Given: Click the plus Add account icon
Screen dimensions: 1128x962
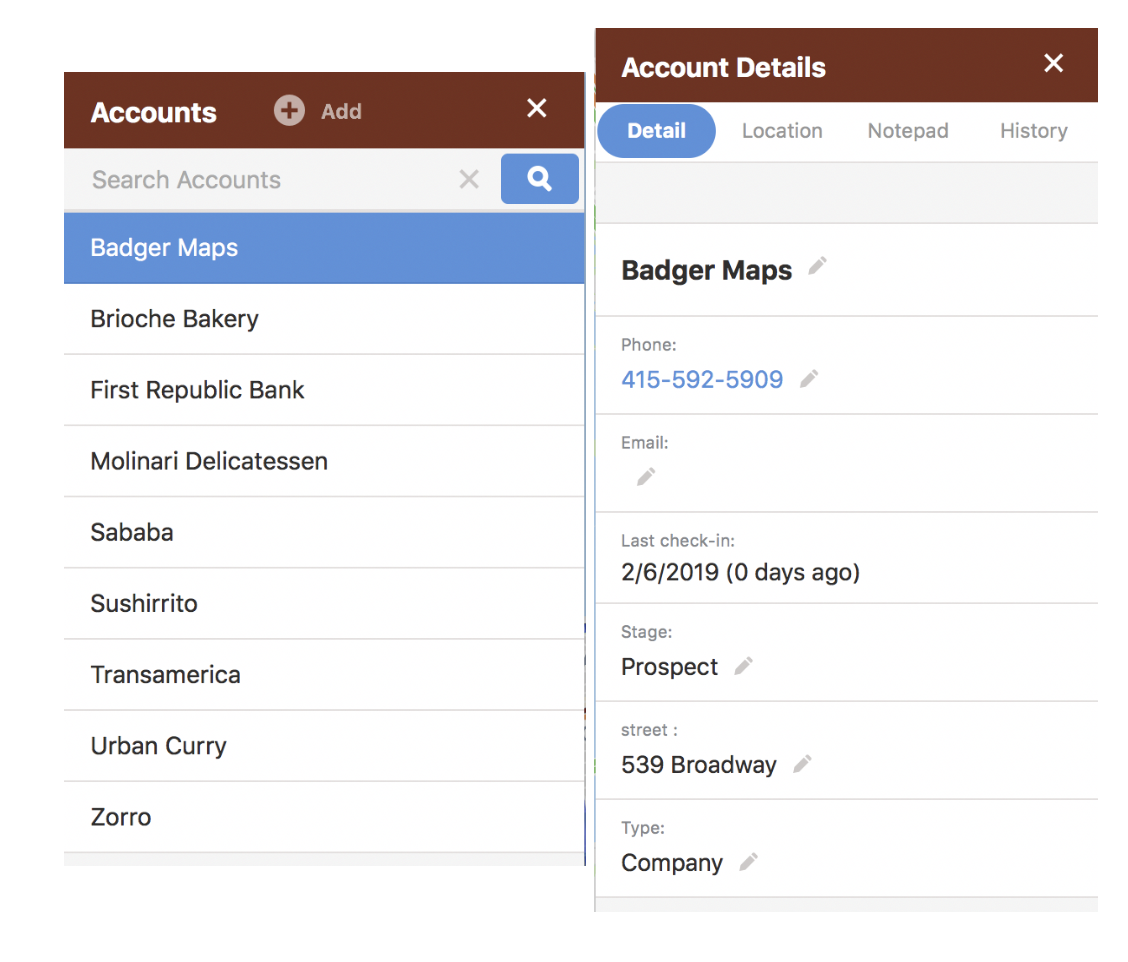Looking at the screenshot, I should click(x=289, y=111).
